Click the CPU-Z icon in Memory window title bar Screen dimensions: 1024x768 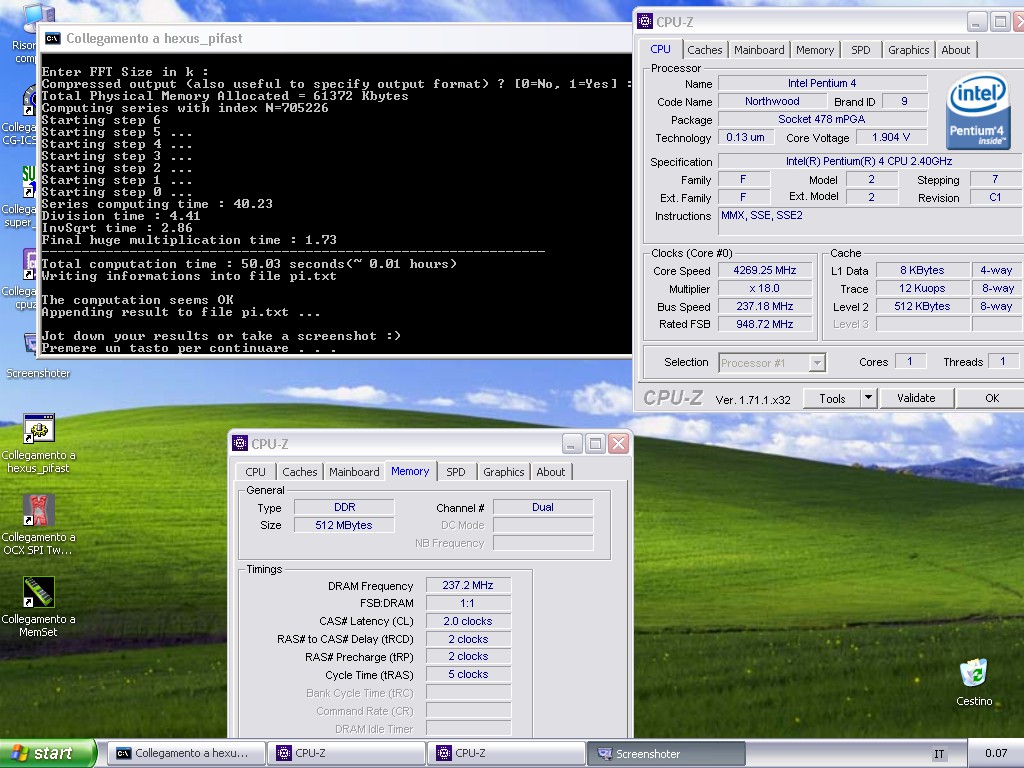coord(240,443)
